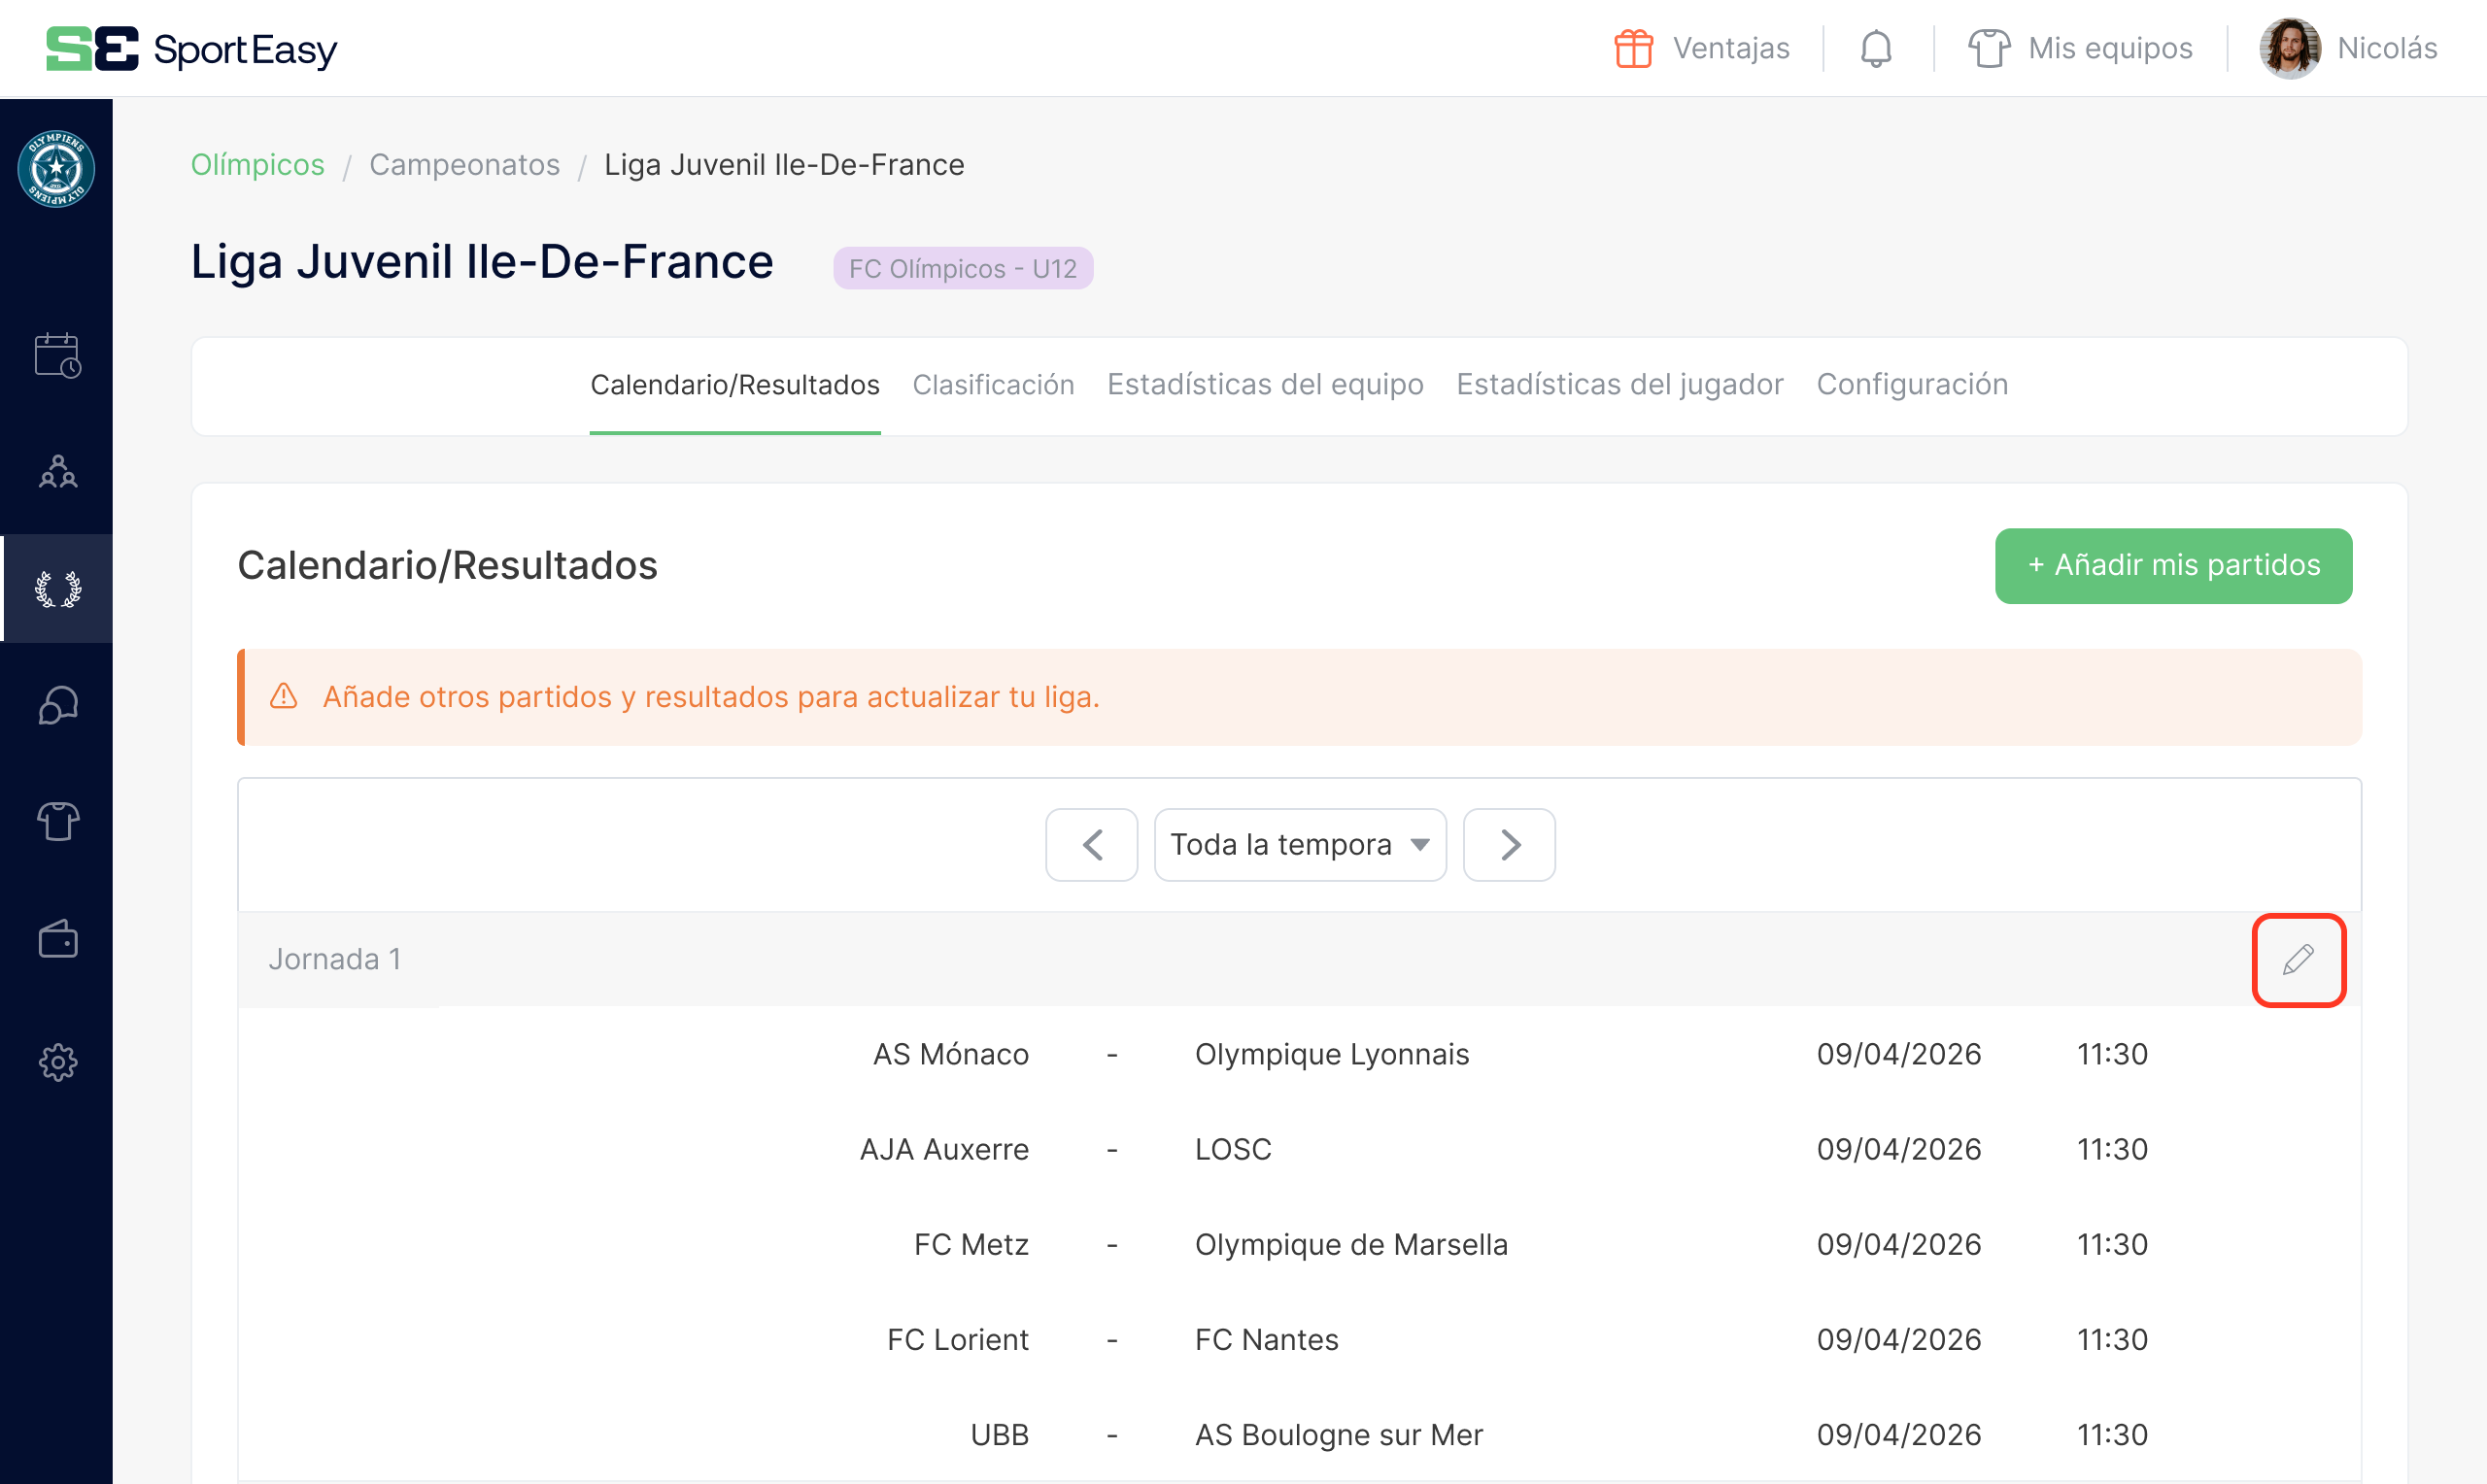Viewport: 2487px width, 1484px height.
Task: Switch to Calendario/Resultados tab
Action: tap(735, 385)
